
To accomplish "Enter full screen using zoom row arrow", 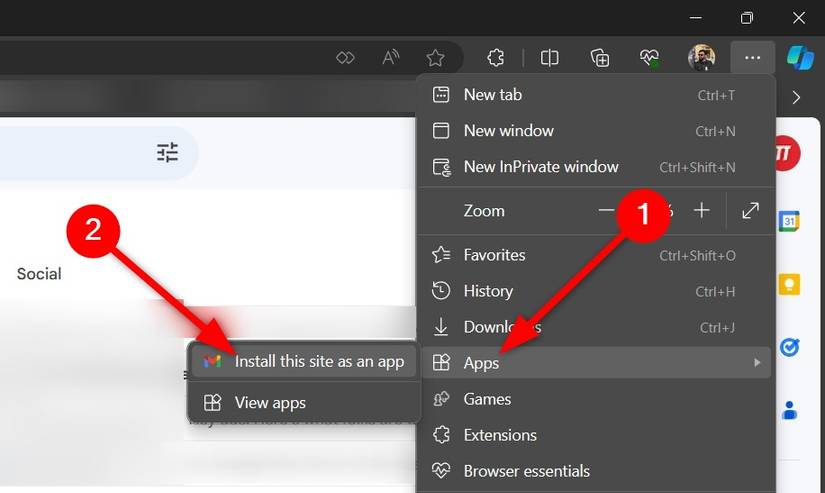I will coord(750,210).
